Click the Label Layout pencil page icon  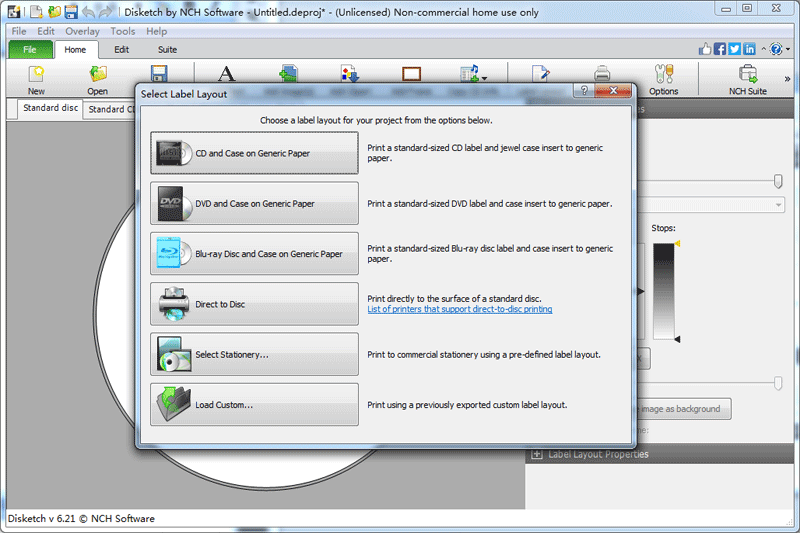click(x=540, y=73)
